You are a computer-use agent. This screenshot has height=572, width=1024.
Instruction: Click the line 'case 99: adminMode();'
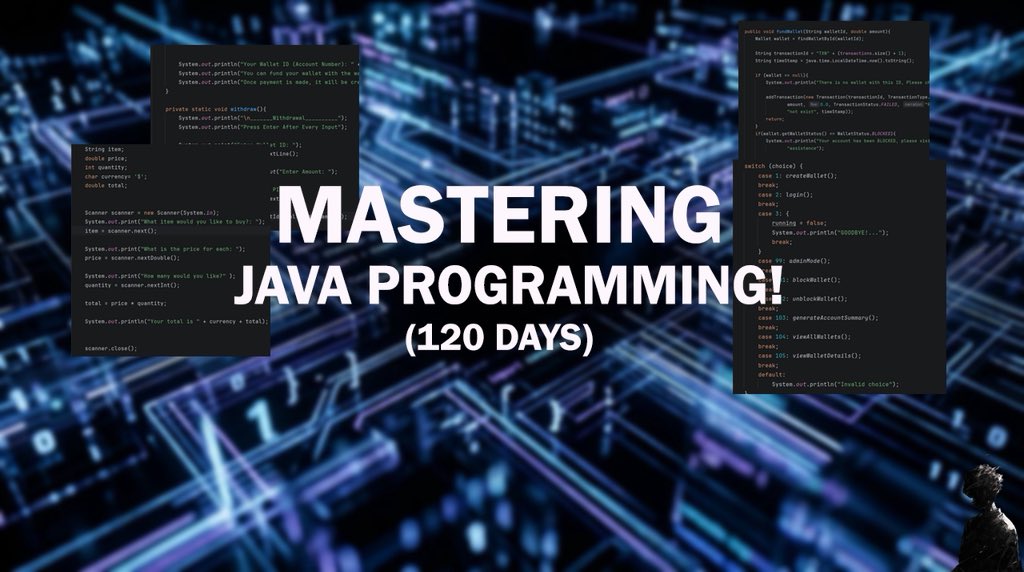coord(793,261)
